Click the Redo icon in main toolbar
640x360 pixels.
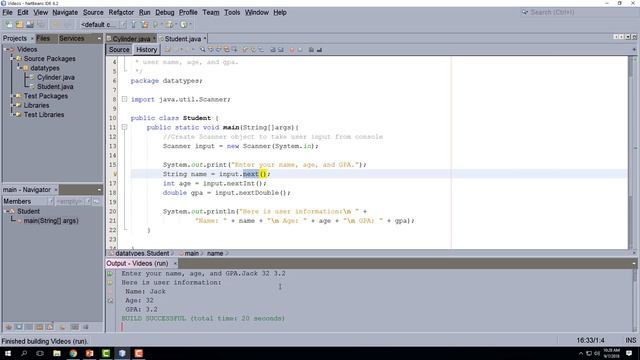pos(68,24)
